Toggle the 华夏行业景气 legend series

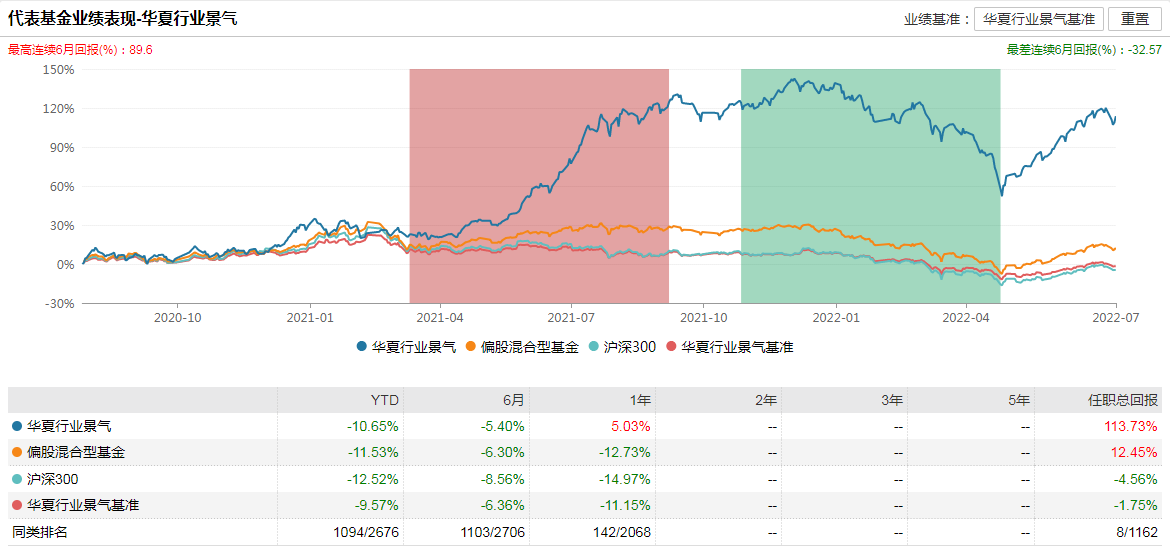406,347
